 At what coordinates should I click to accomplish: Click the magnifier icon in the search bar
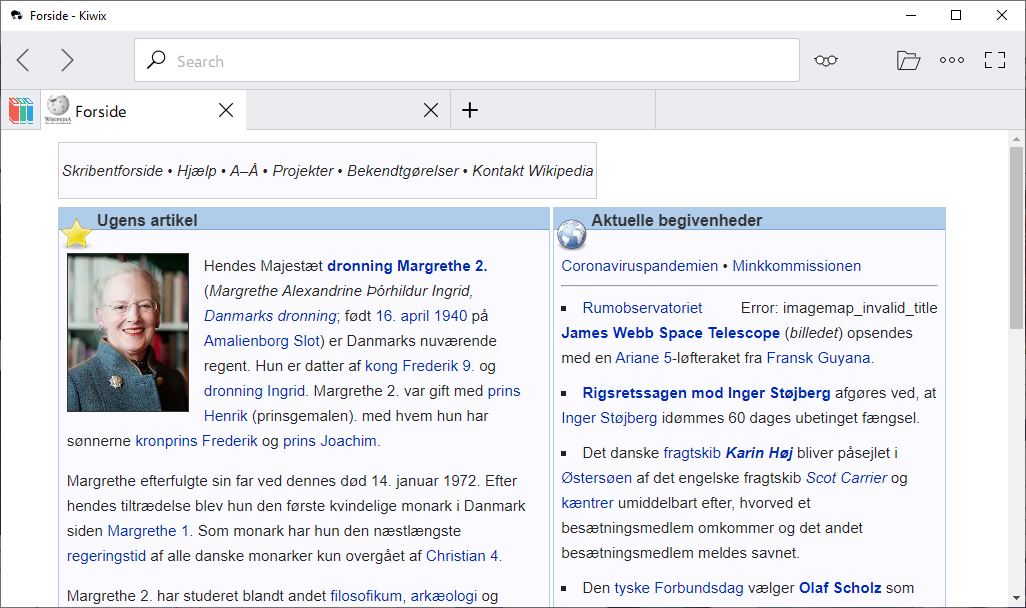pyautogui.click(x=156, y=60)
